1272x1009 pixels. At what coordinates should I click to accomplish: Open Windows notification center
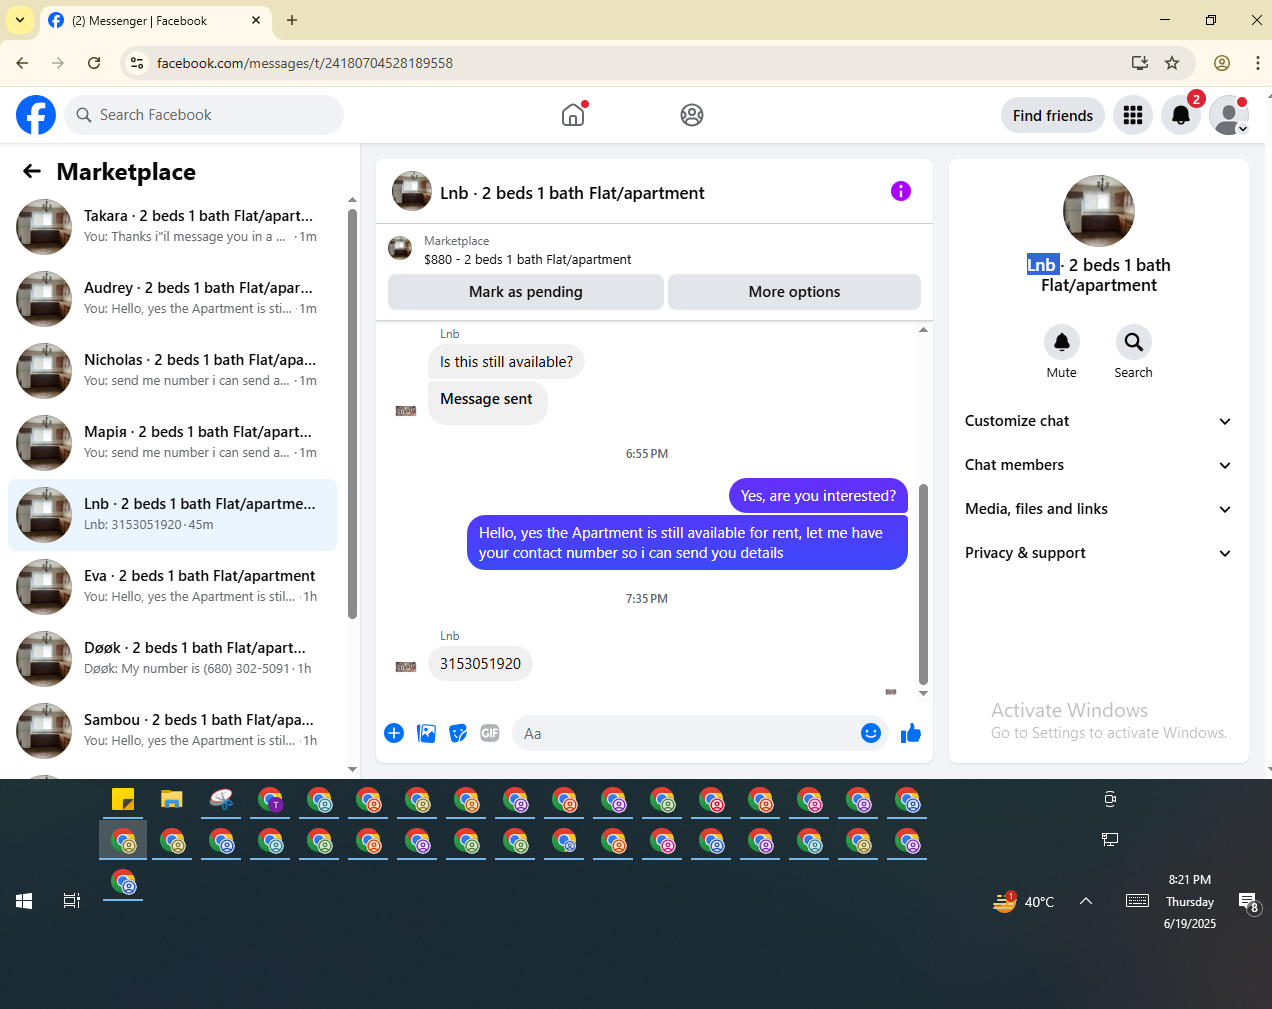(x=1249, y=902)
